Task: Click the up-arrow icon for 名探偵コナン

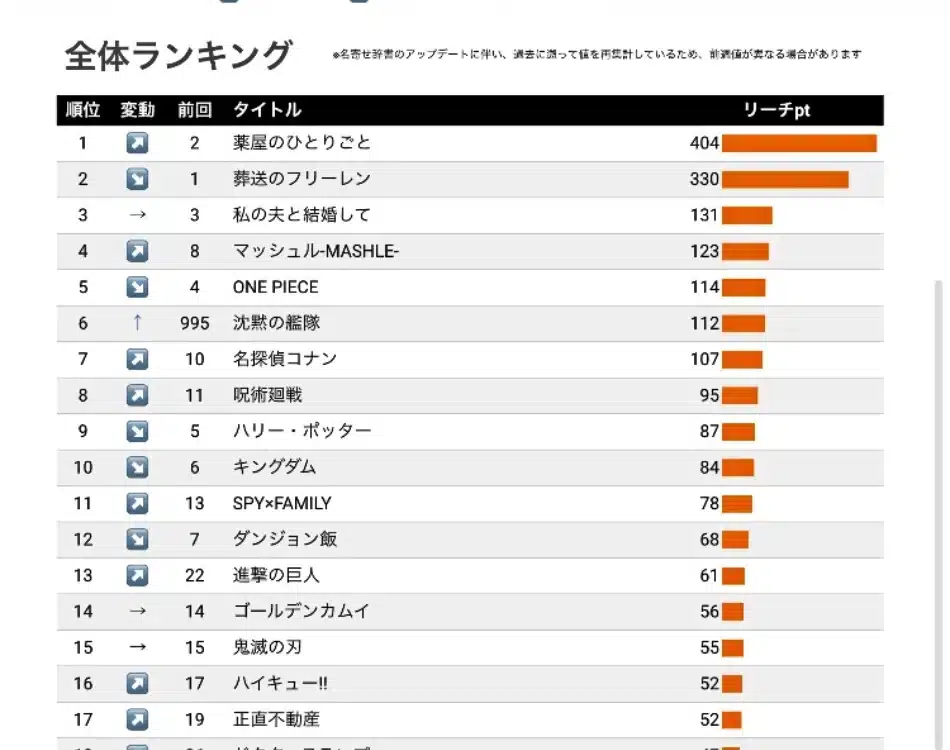Action: pyautogui.click(x=137, y=359)
